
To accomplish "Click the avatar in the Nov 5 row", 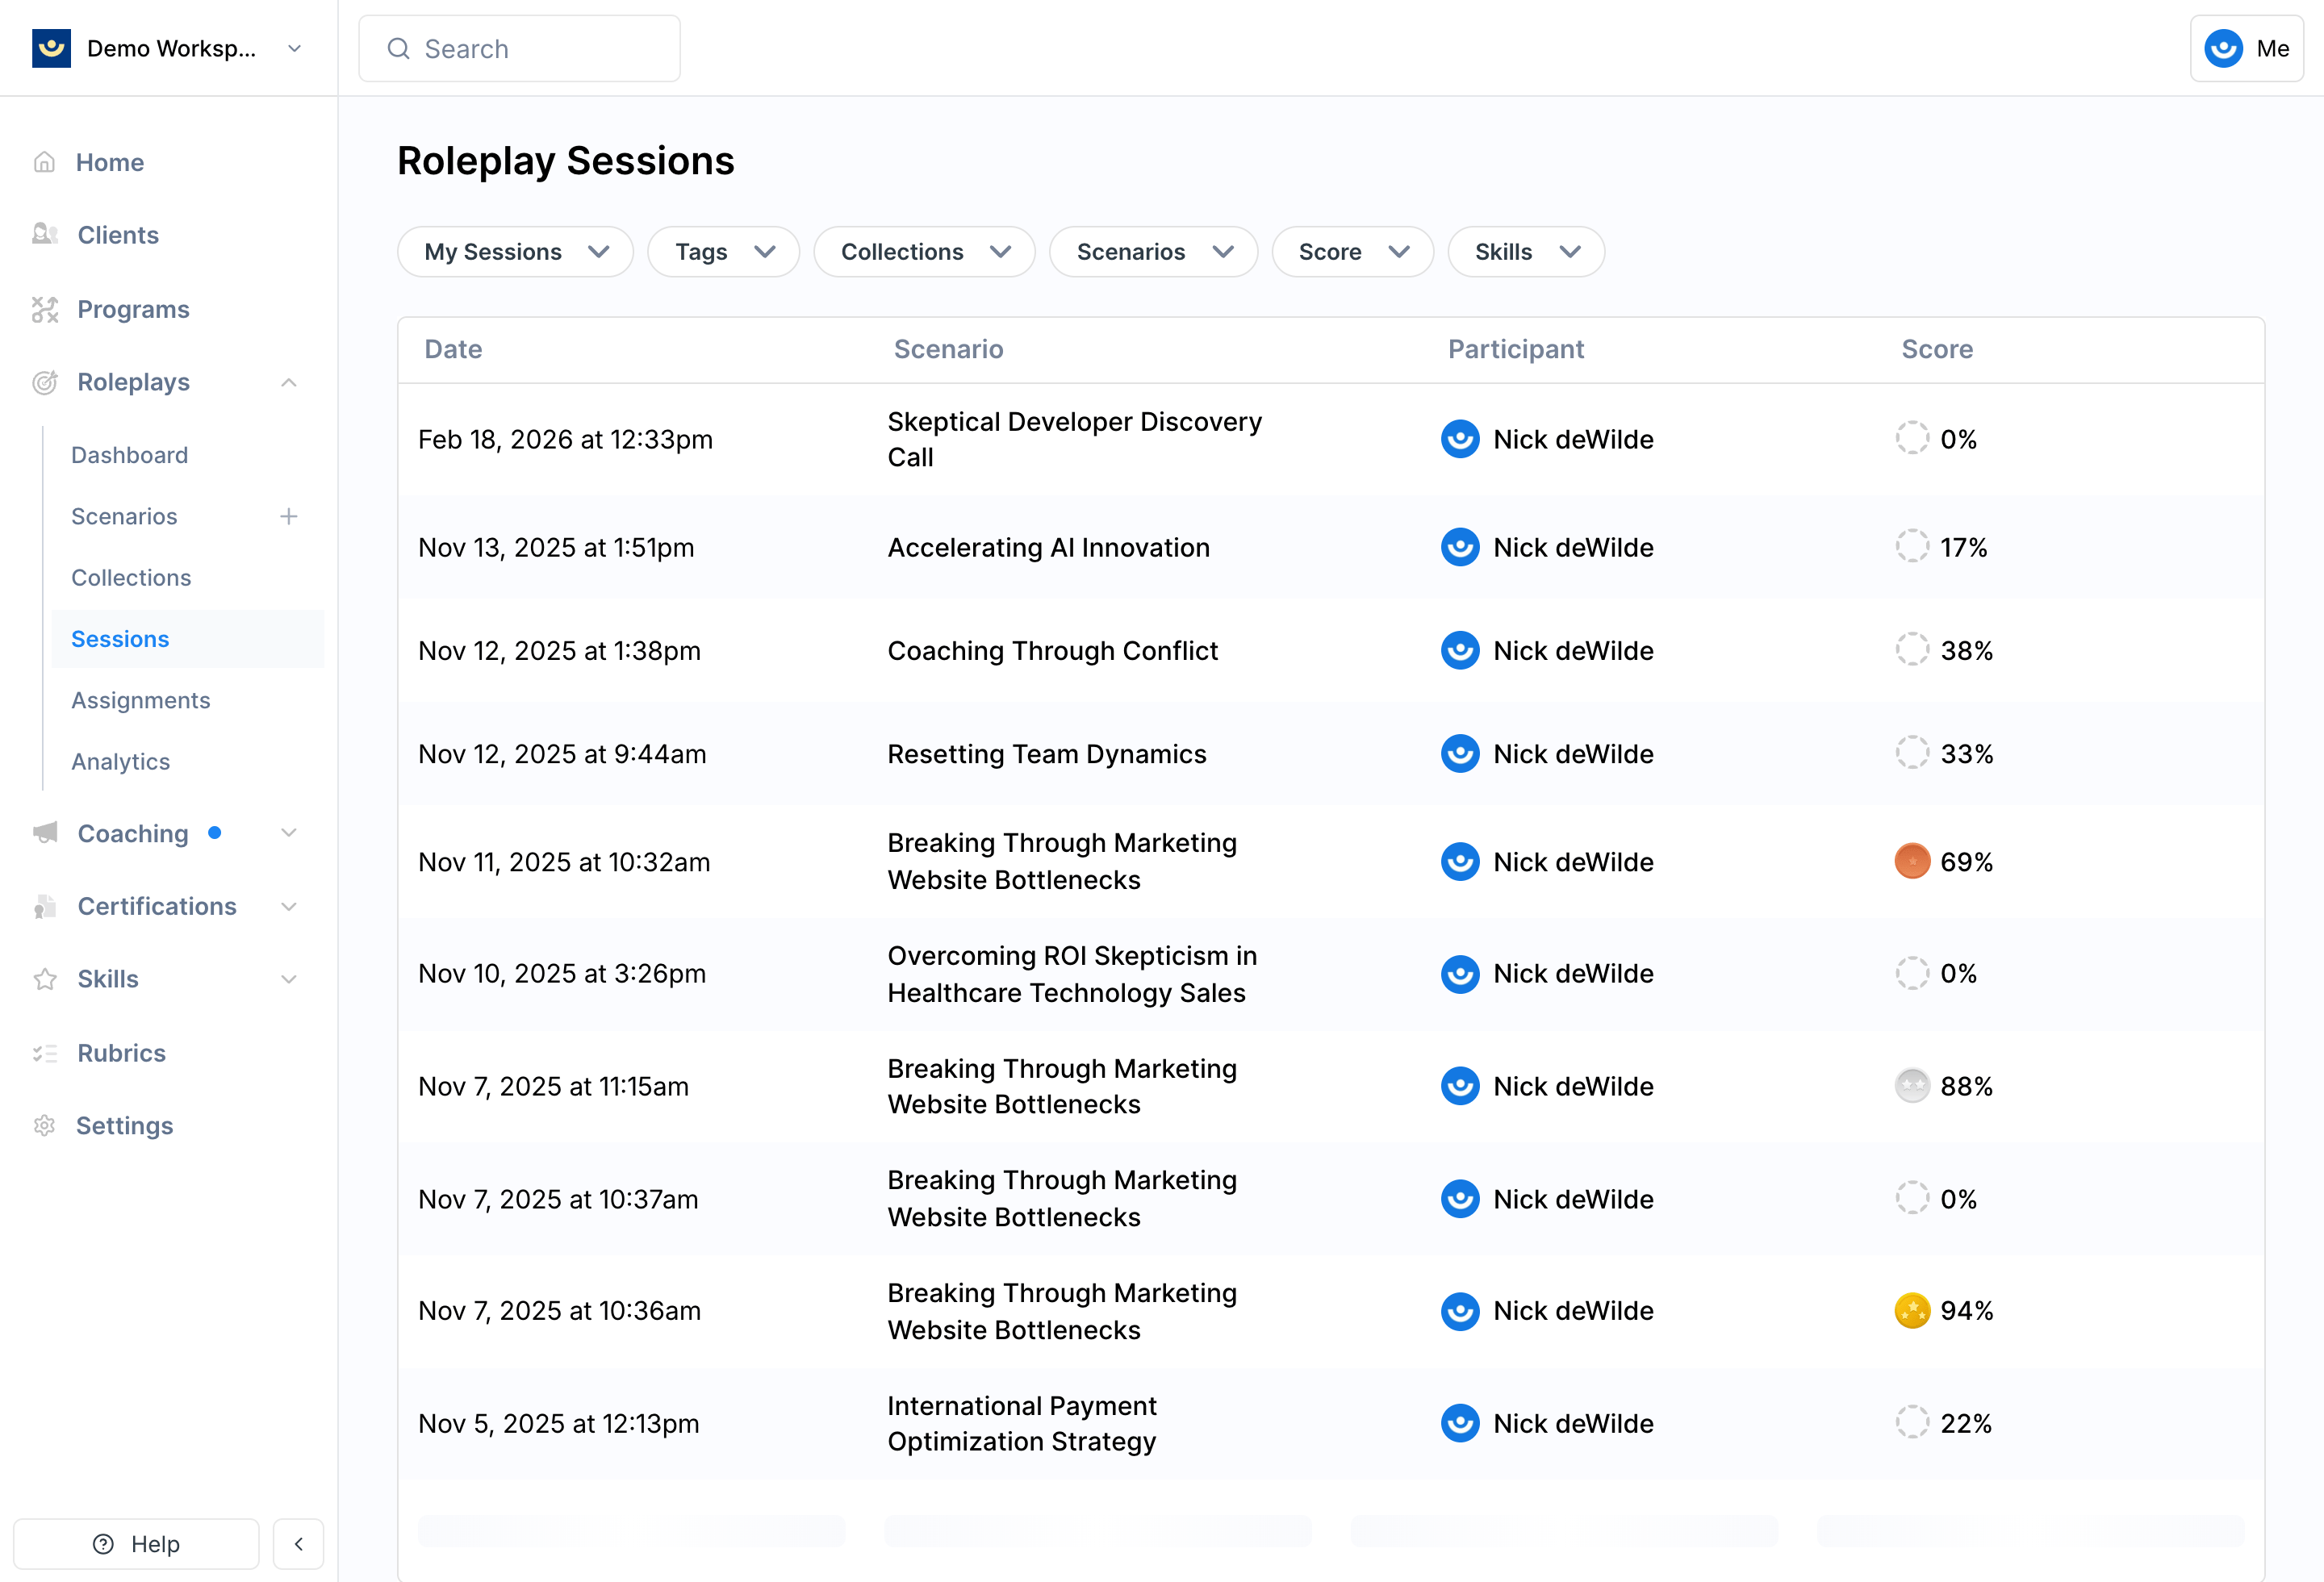I will click(x=1460, y=1423).
